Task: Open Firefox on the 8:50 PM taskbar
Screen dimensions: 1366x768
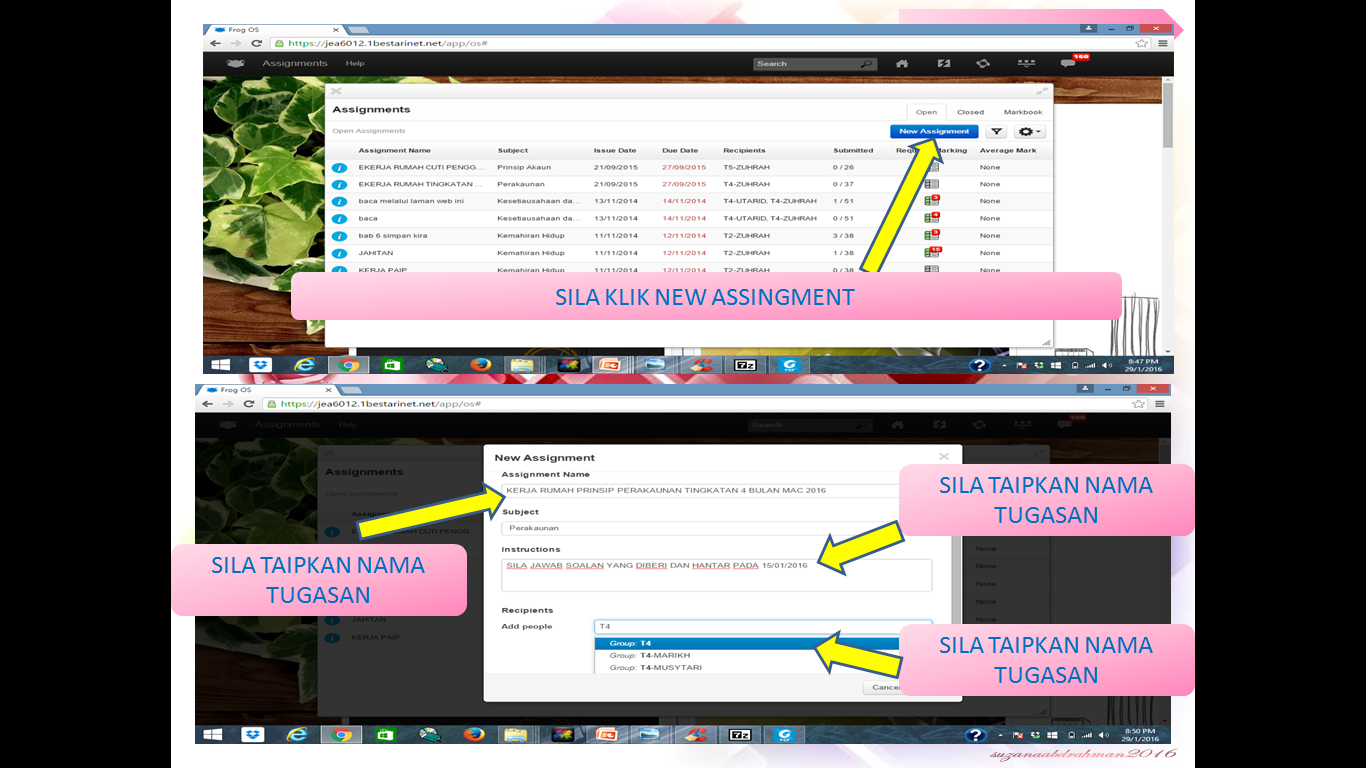Action: 475,734
